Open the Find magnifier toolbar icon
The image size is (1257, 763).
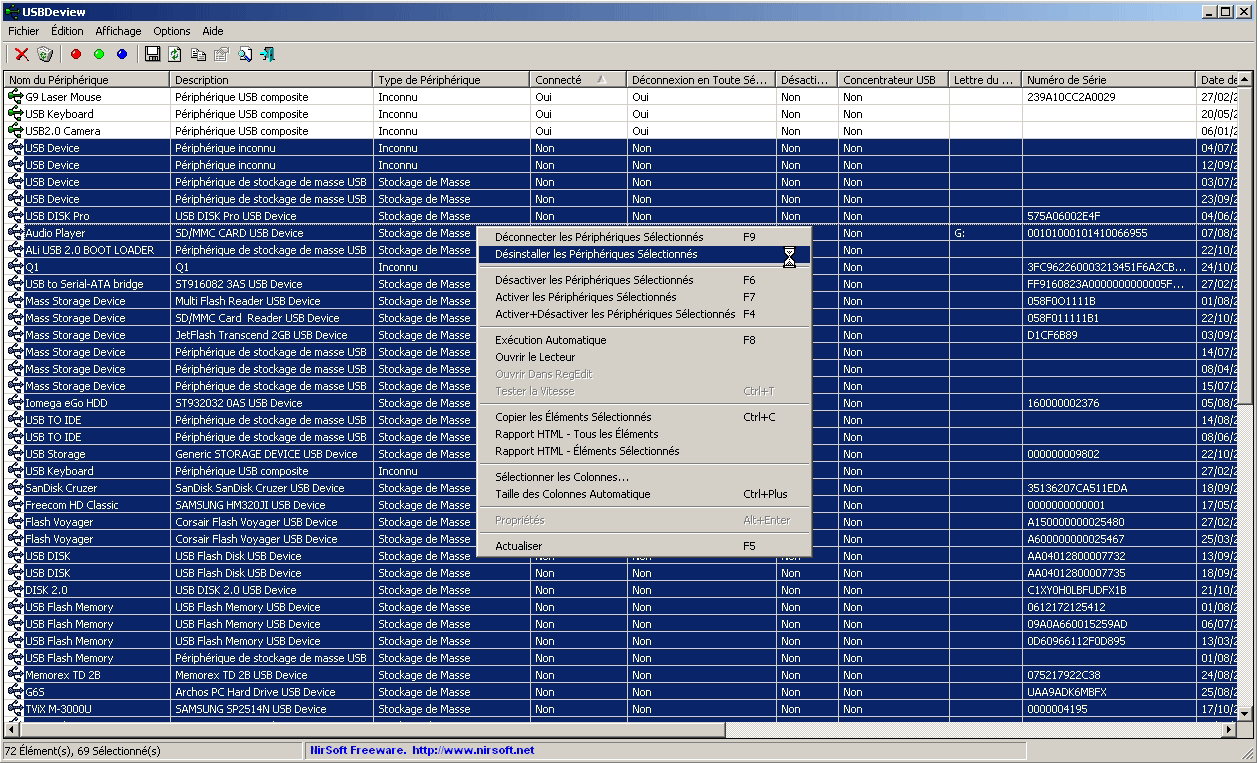[245, 54]
